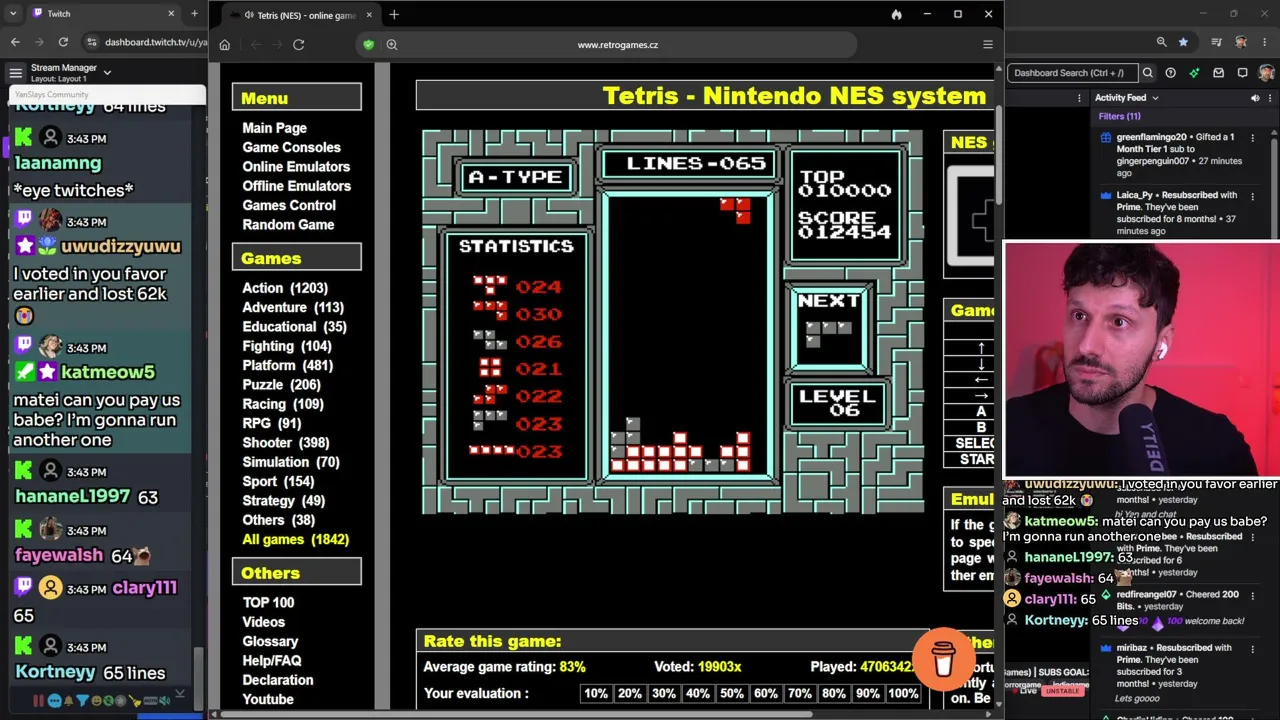Close the Tetris (NES) browser tab
The height and width of the screenshot is (720, 1280).
coord(369,15)
